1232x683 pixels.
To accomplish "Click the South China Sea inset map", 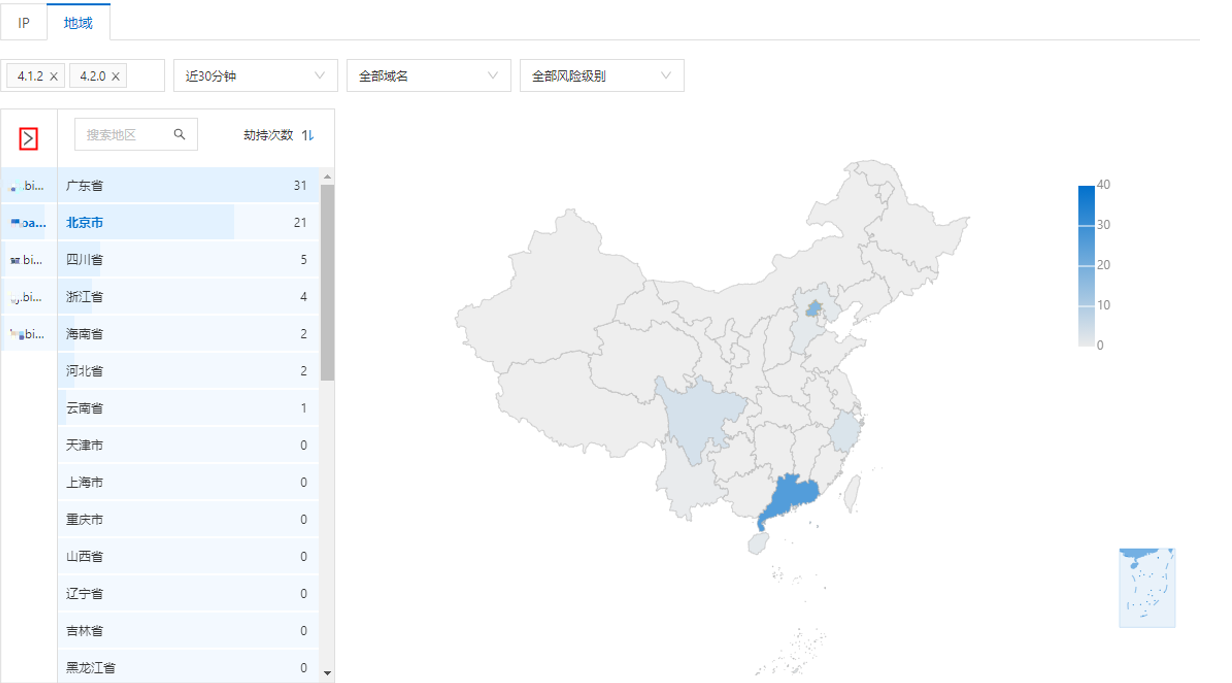I will [x=1147, y=587].
